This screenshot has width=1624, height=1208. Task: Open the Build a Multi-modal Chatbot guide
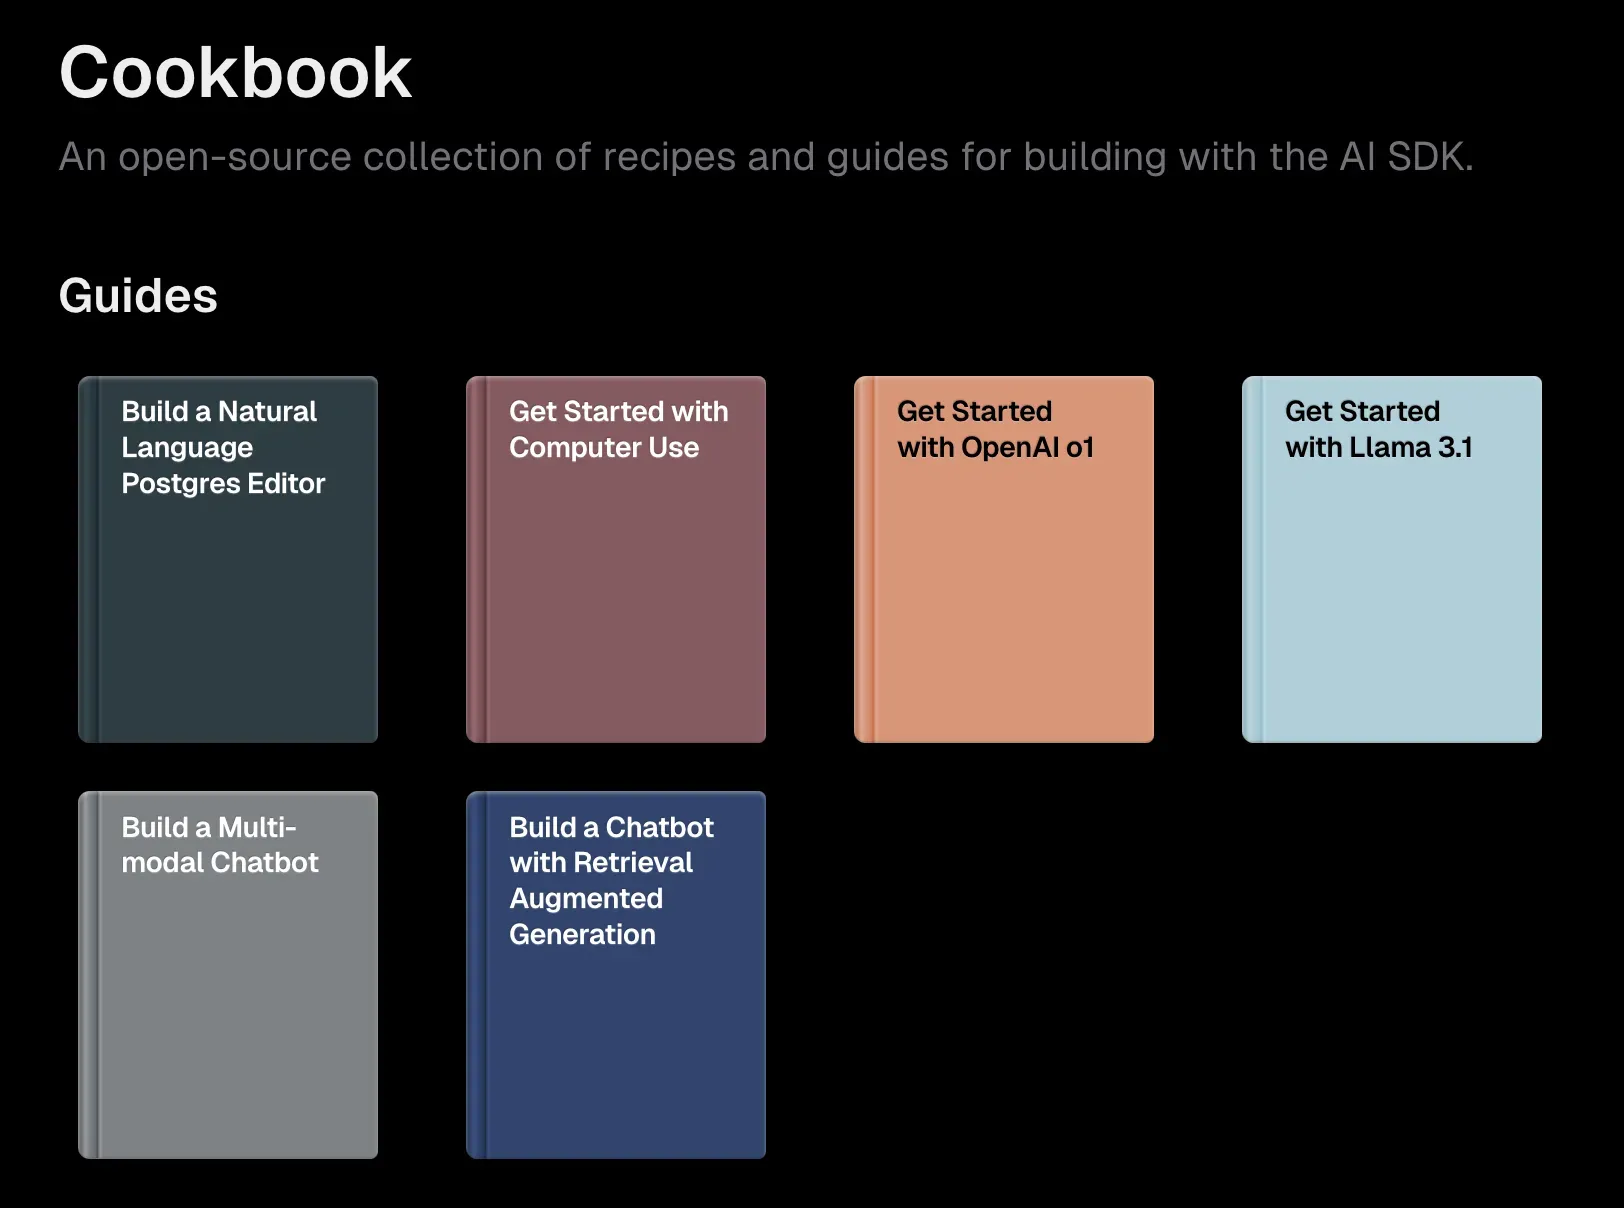[228, 975]
